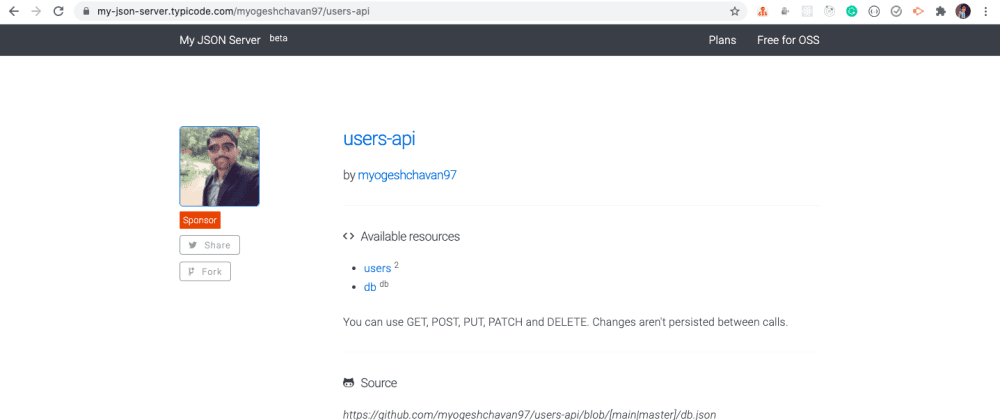The width and height of the screenshot is (1000, 420).
Task: Visit the myogeshchavan97 author link
Action: (x=407, y=175)
